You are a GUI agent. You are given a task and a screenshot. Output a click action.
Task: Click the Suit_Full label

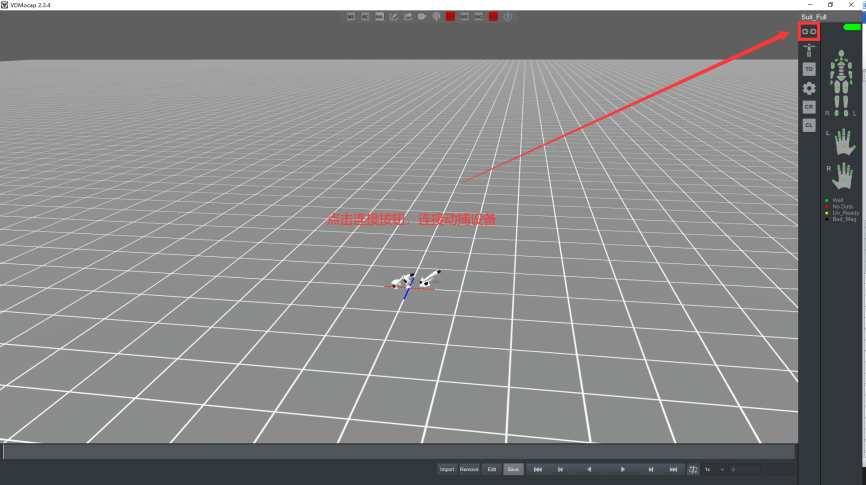814,17
